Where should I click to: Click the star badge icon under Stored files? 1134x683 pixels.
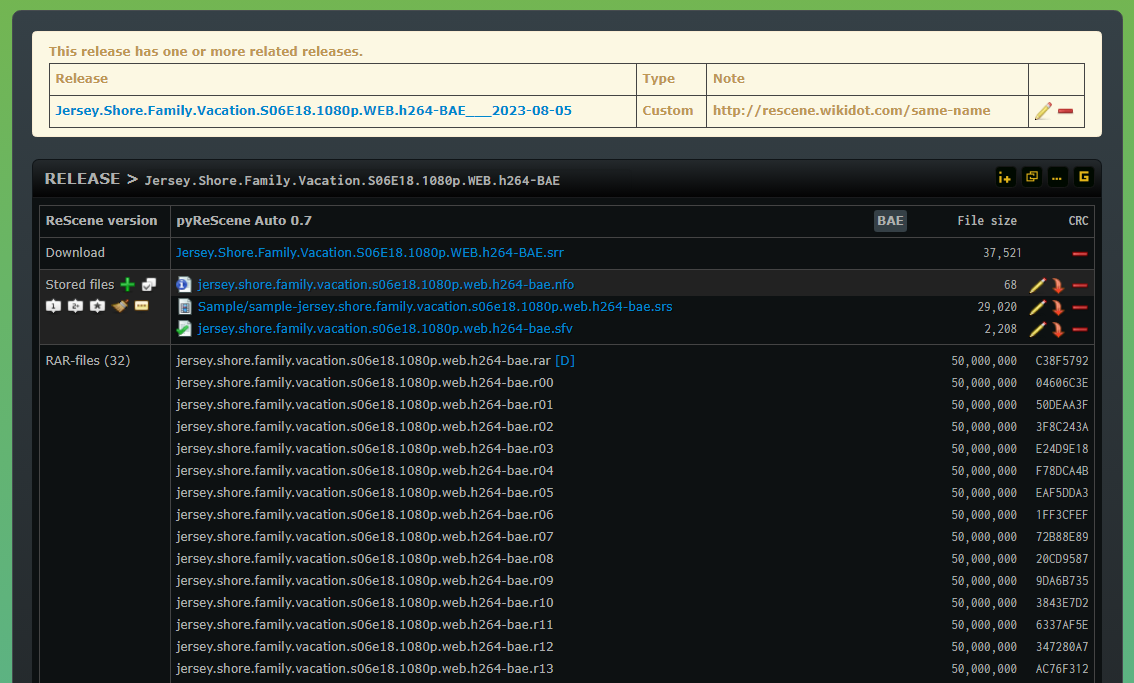tap(97, 306)
